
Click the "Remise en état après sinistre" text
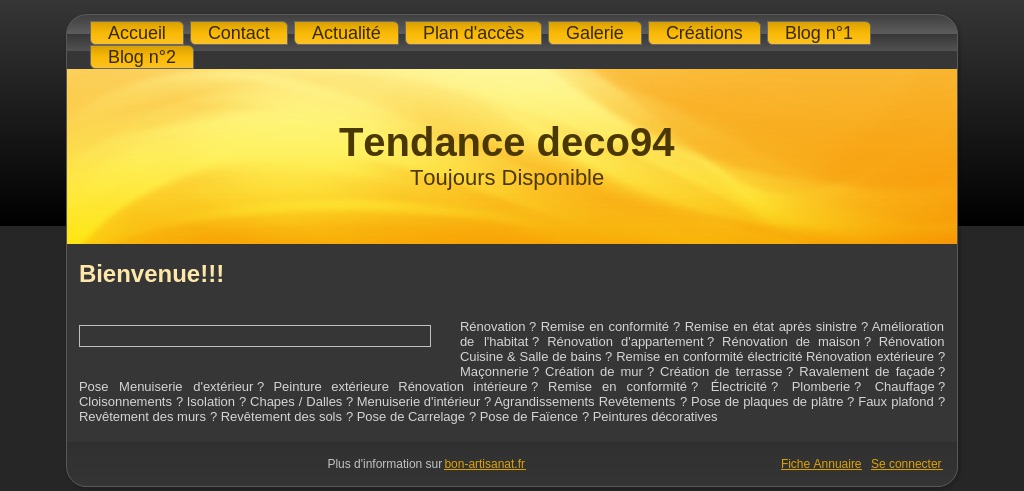click(771, 326)
